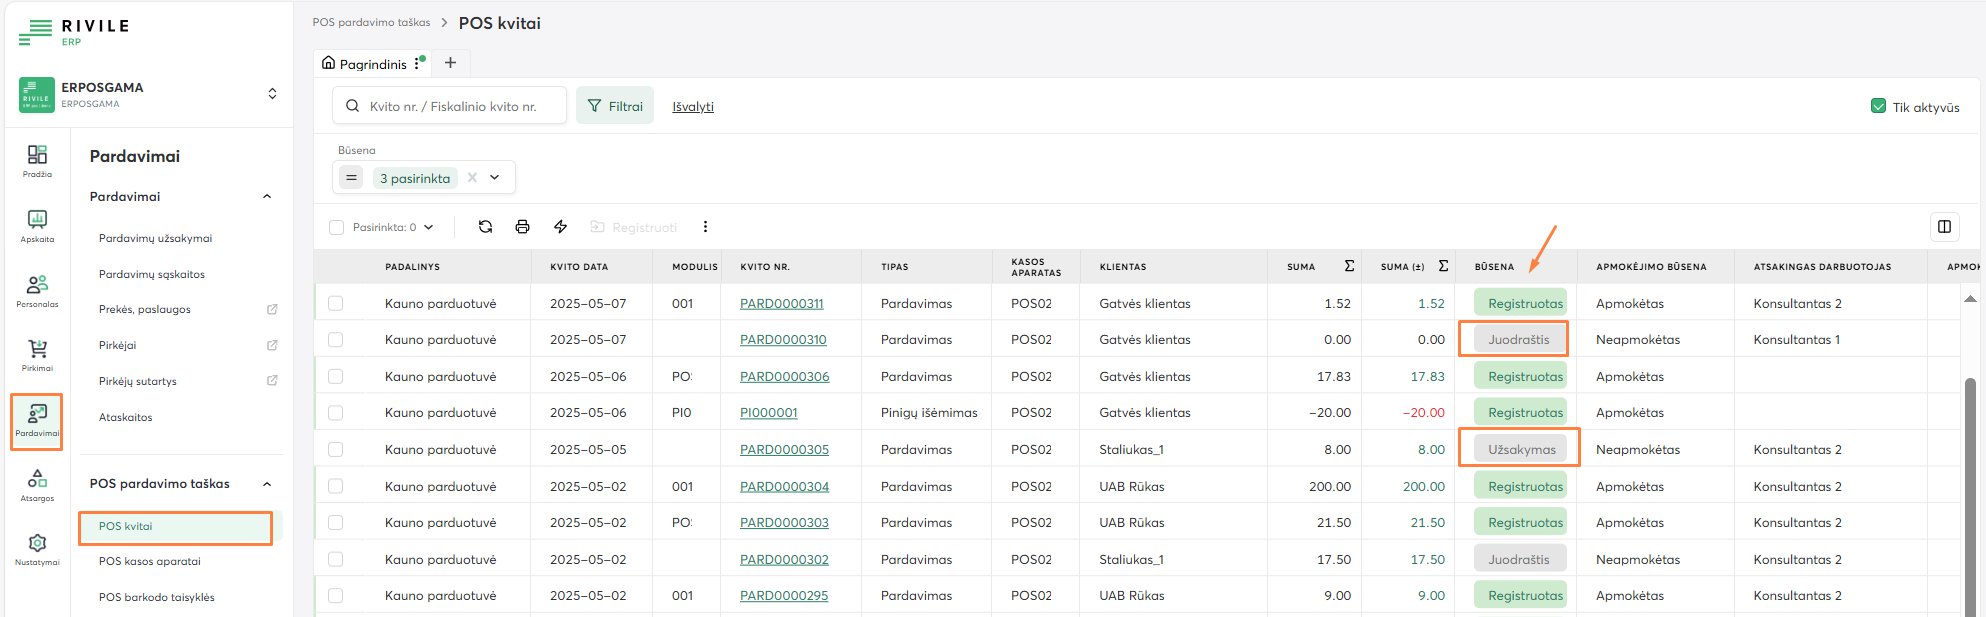Open column layout settings icon
Image resolution: width=1986 pixels, height=617 pixels.
[x=1944, y=227]
